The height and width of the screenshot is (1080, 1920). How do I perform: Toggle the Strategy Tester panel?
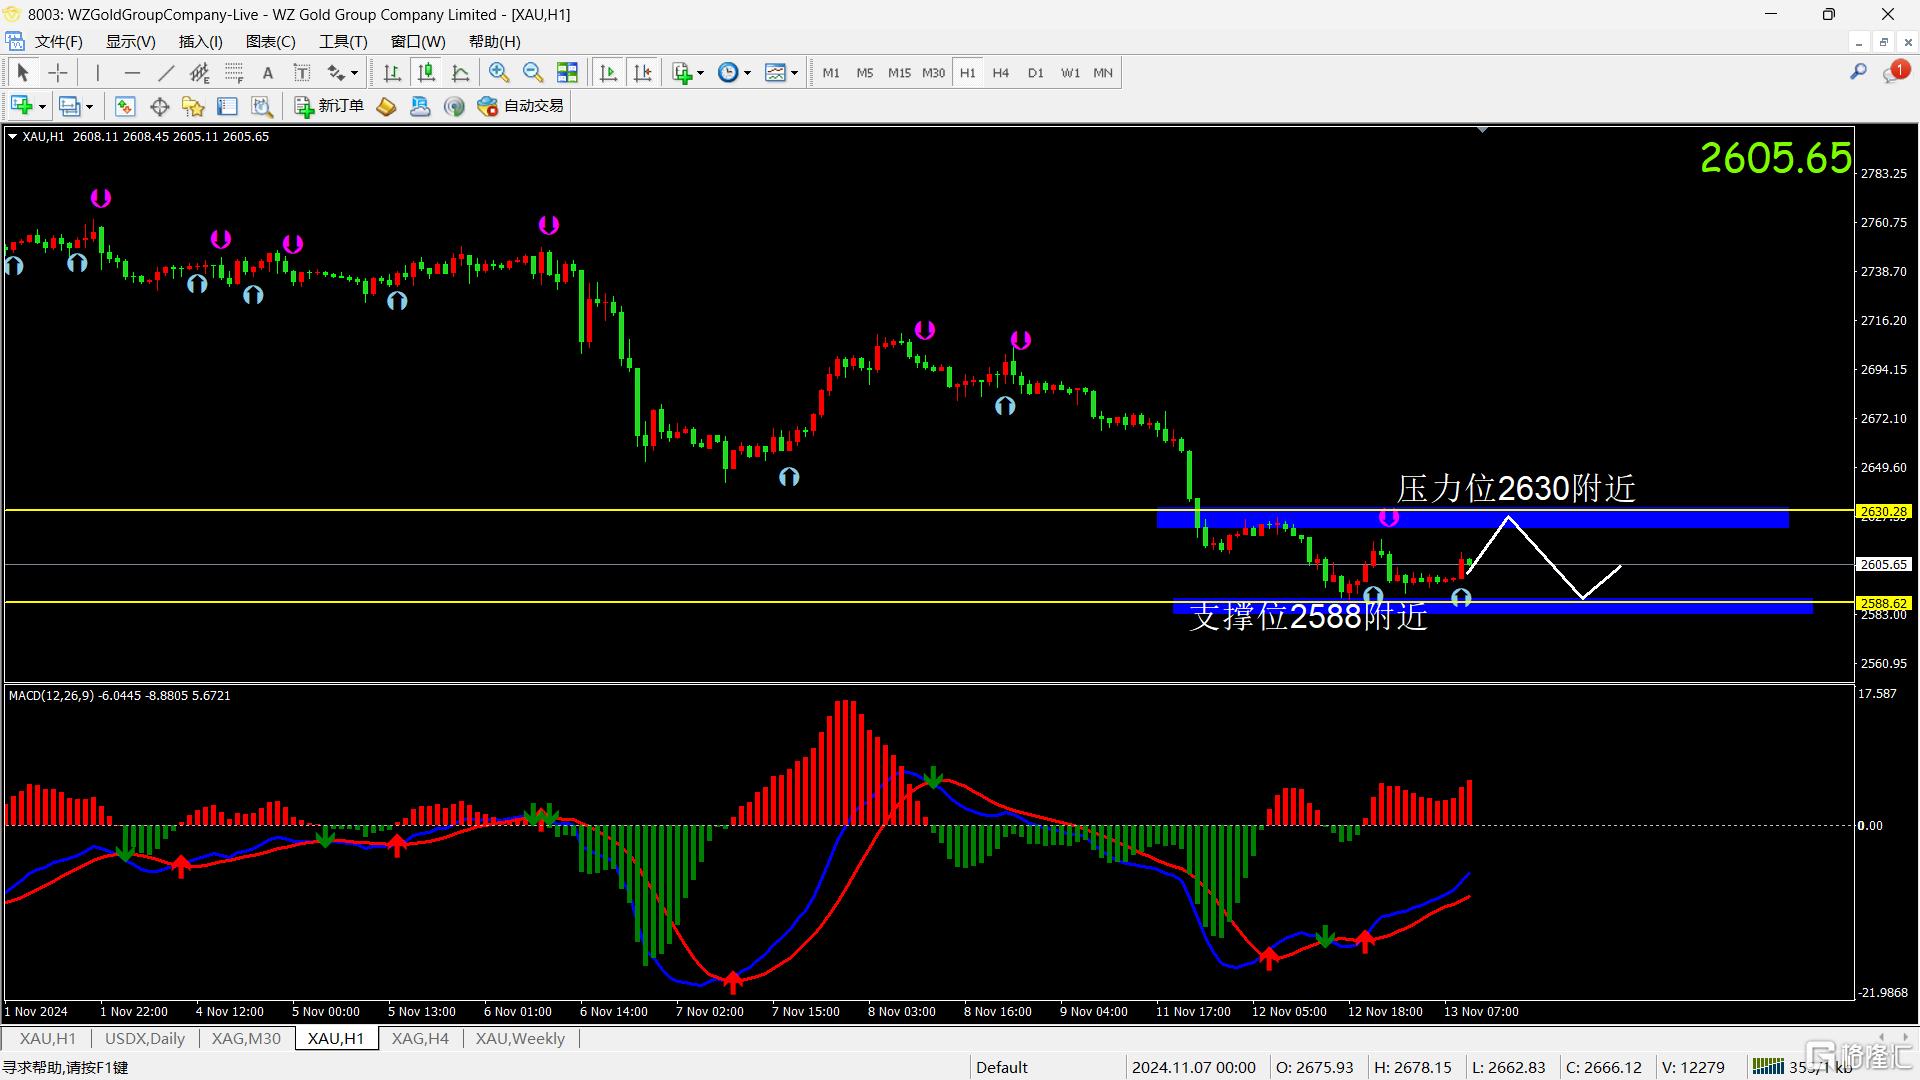[261, 106]
